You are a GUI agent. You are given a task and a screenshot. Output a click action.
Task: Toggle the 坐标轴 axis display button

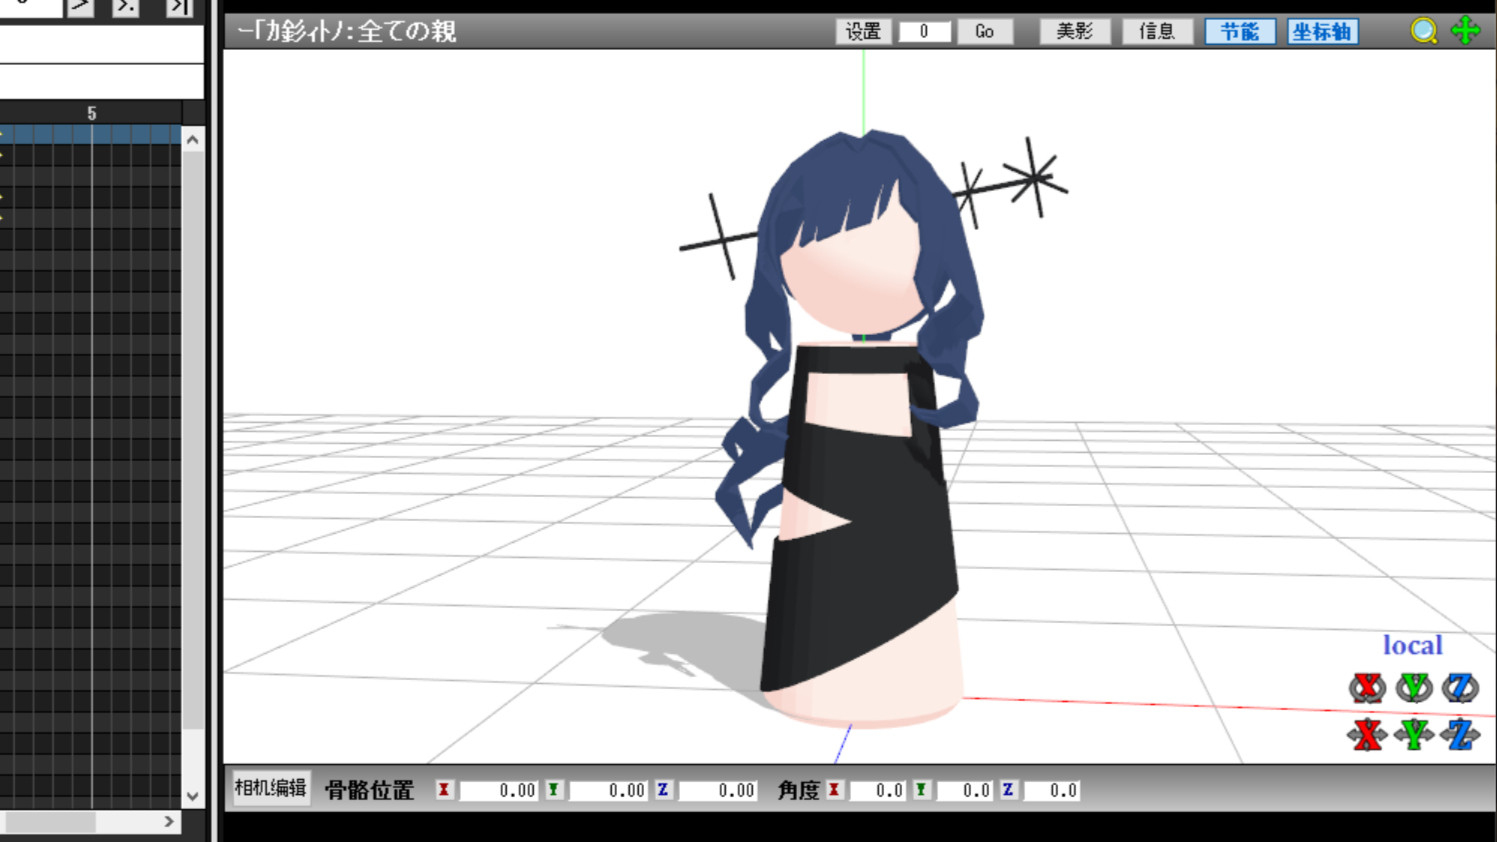coord(1322,32)
